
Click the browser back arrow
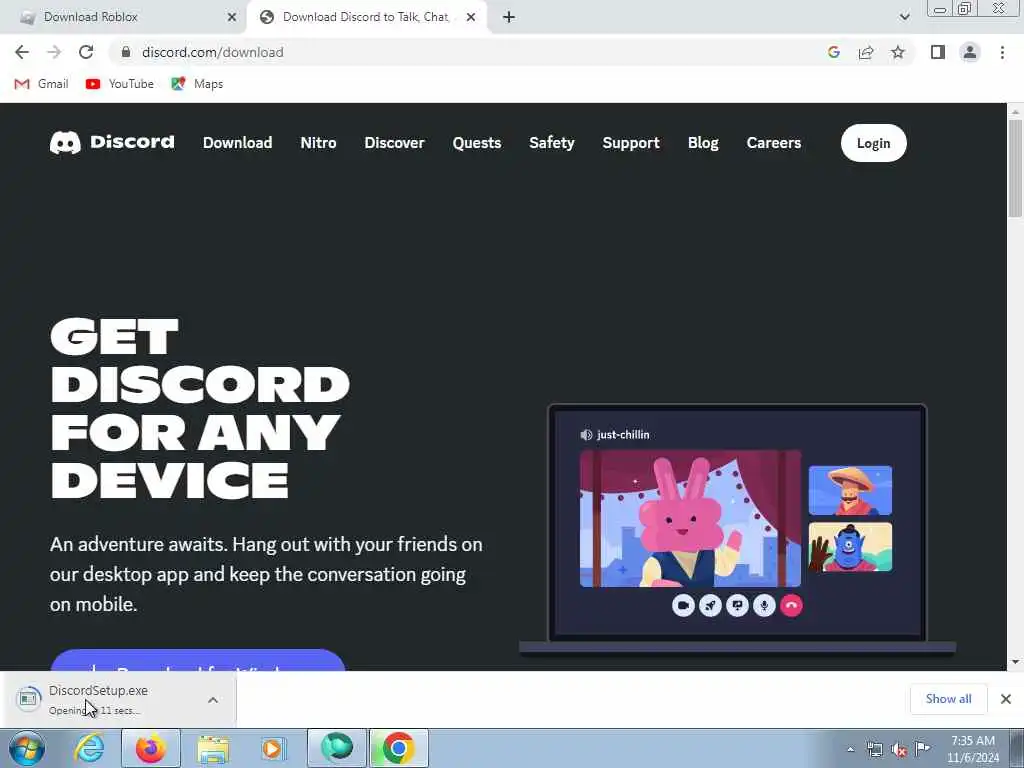coord(22,52)
